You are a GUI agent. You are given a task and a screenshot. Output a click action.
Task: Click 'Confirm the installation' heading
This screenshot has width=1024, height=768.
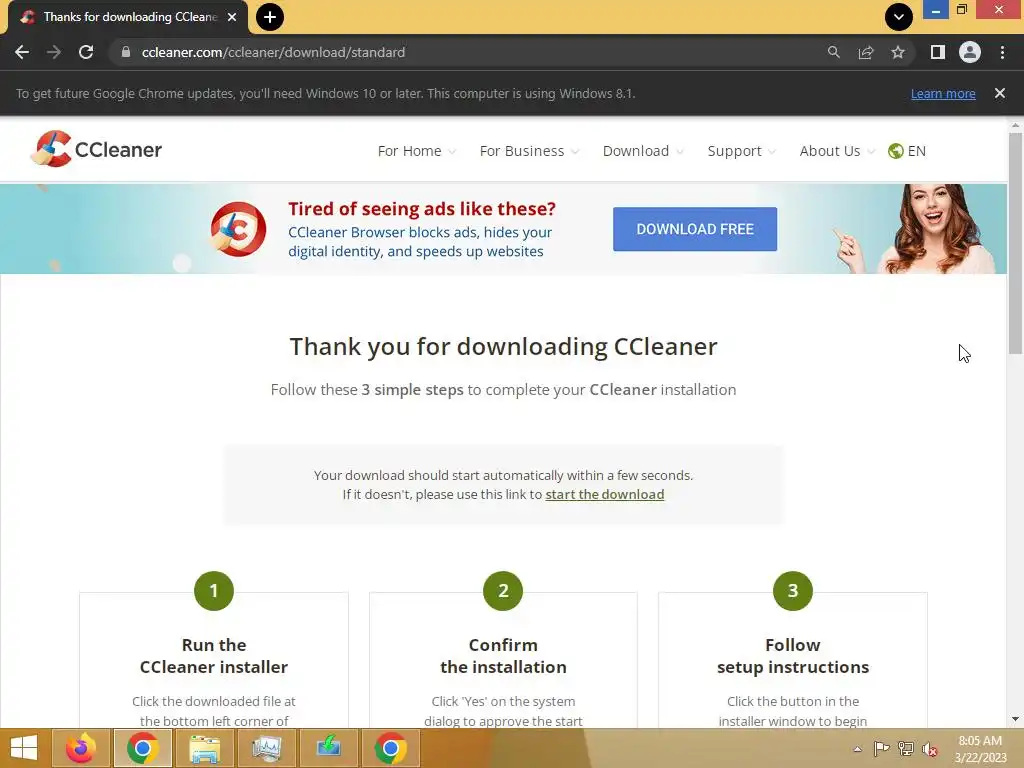tap(503, 656)
